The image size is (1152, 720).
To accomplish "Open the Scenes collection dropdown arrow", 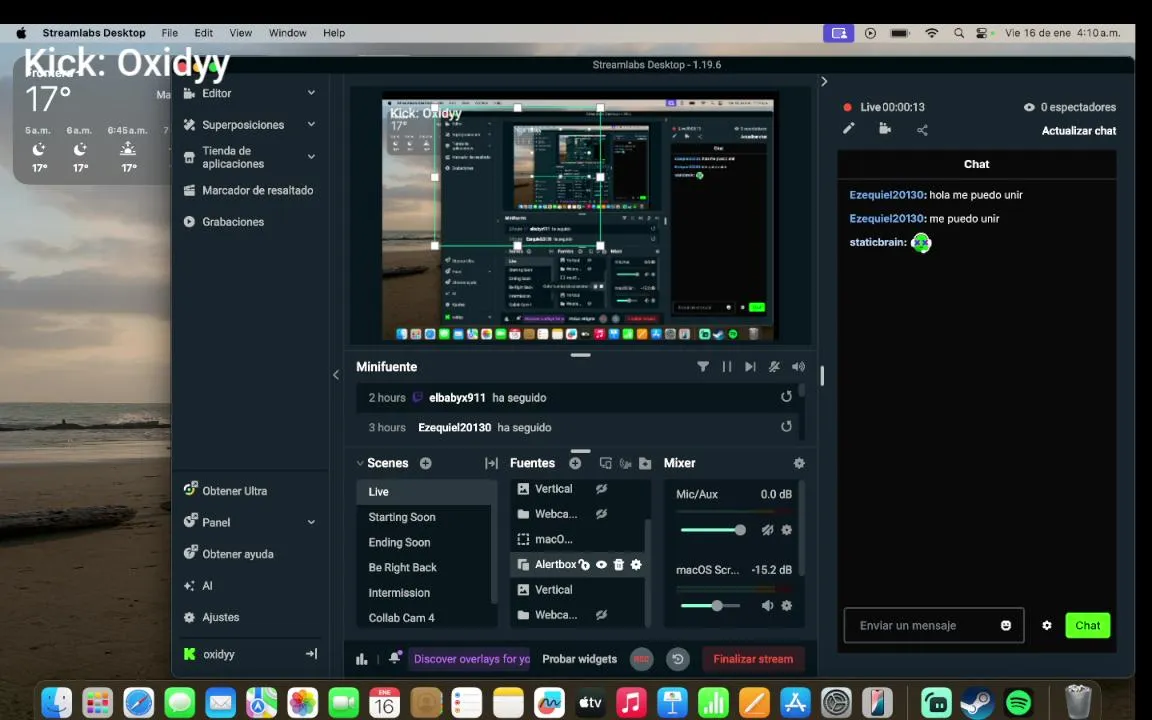I will pos(360,463).
